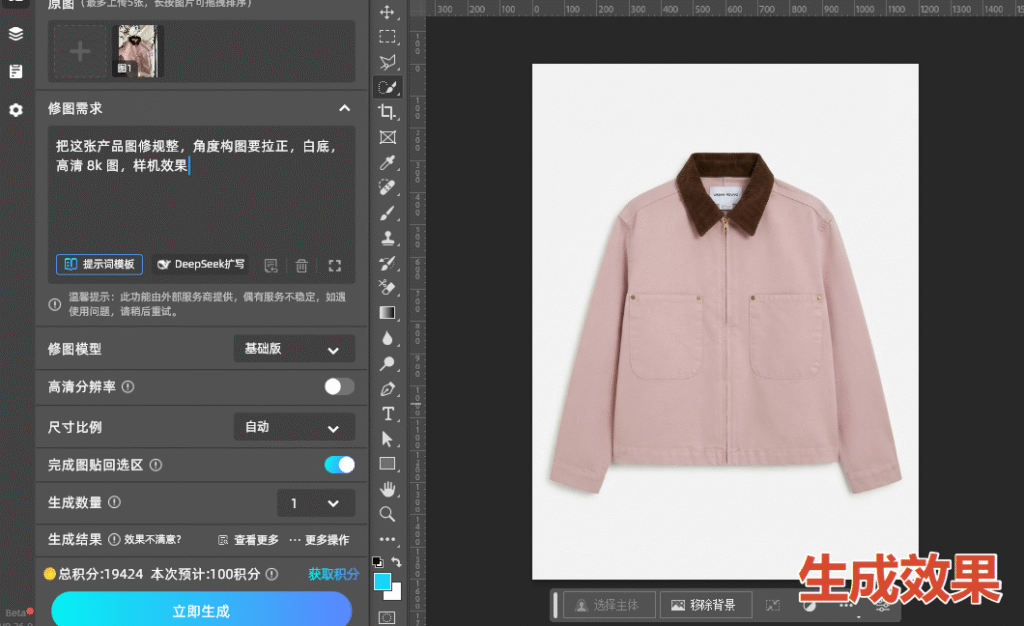Select the Eyedropper tool
Viewport: 1024px width, 626px height.
pyautogui.click(x=387, y=163)
